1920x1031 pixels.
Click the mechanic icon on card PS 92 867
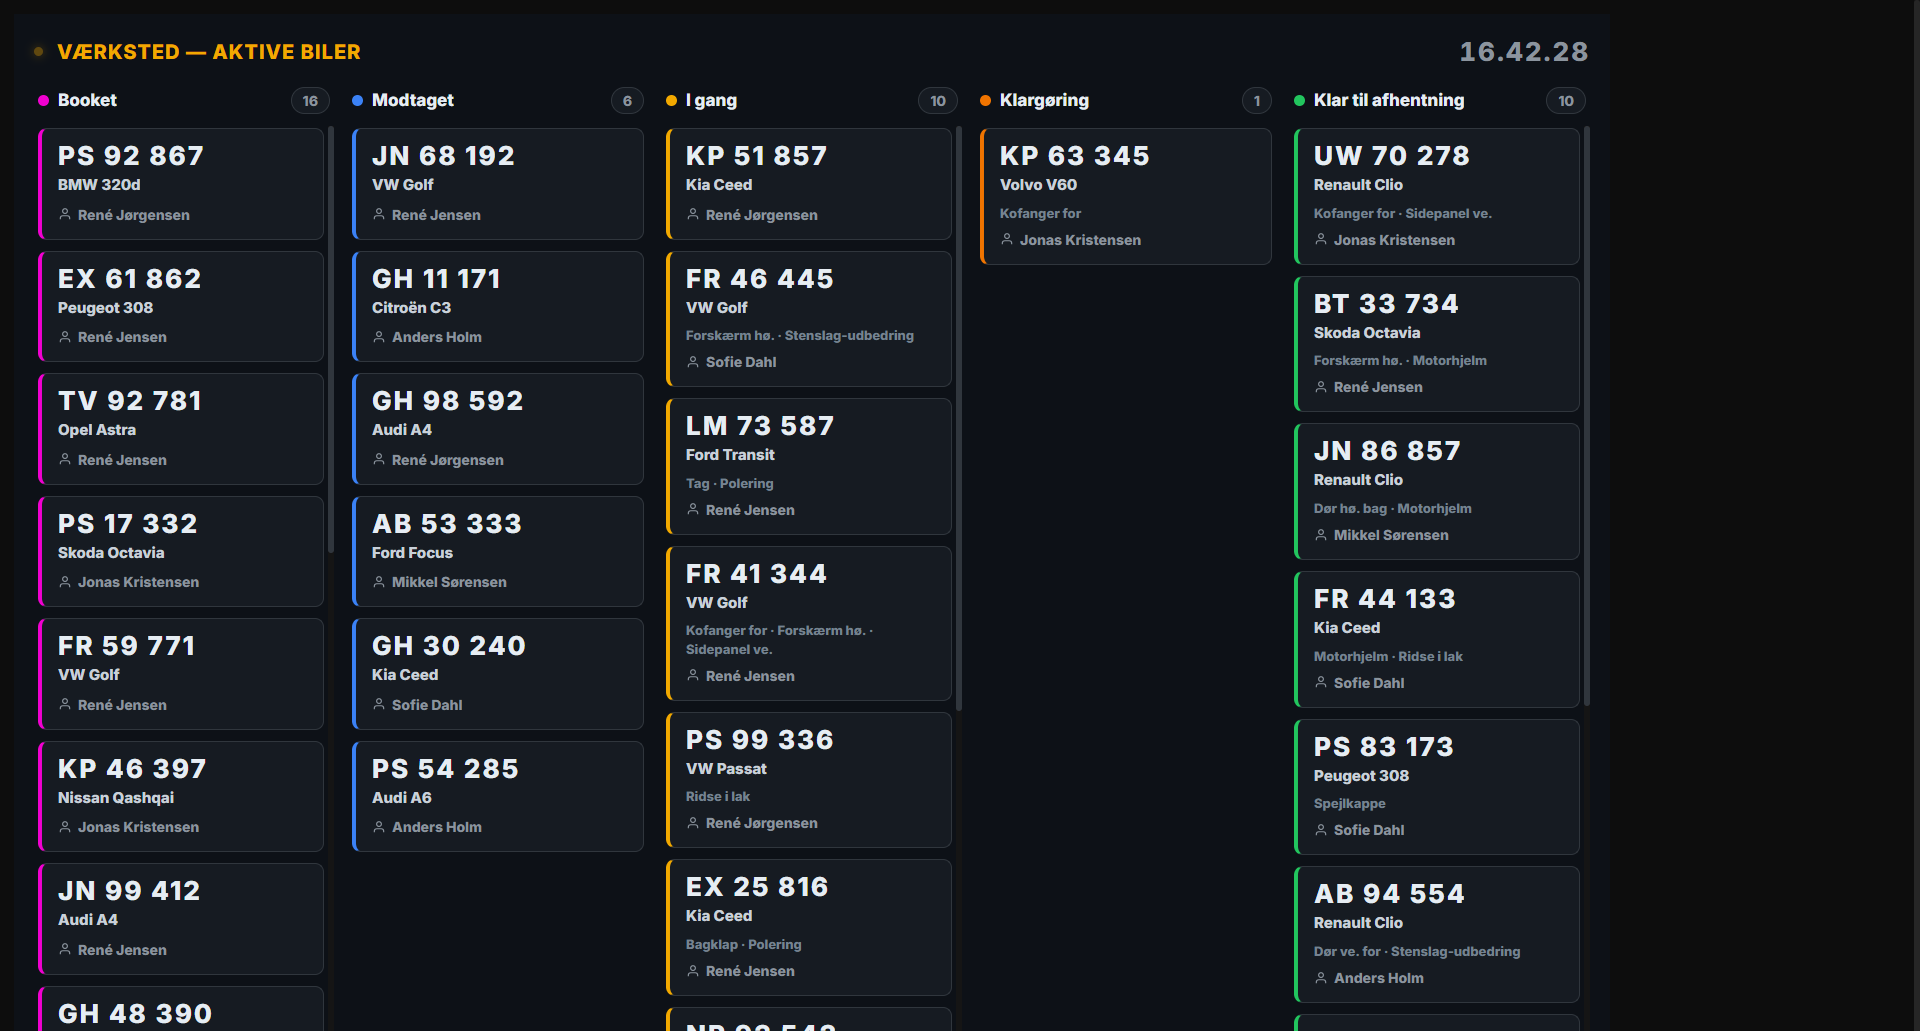pos(65,215)
